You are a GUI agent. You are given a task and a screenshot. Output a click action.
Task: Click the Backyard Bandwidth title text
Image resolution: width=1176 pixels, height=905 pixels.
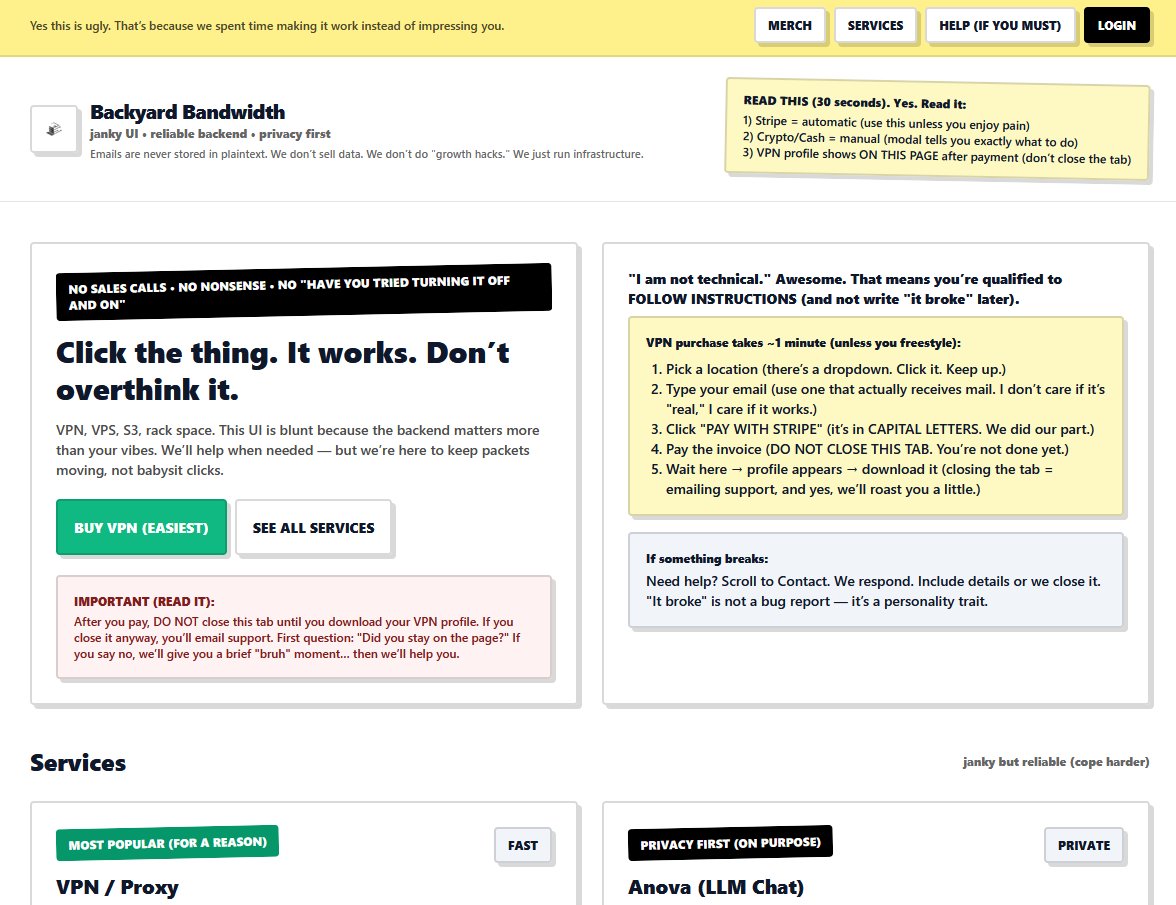tap(188, 112)
